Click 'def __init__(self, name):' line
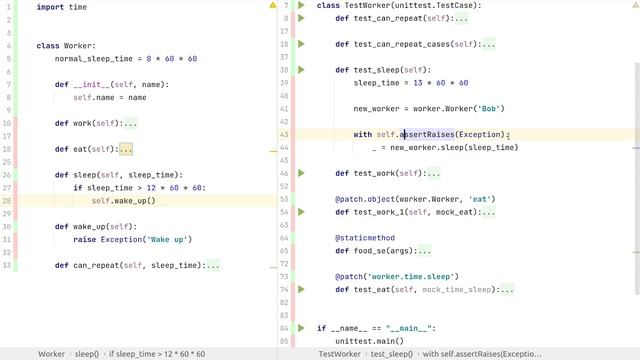640x360 pixels. point(112,84)
